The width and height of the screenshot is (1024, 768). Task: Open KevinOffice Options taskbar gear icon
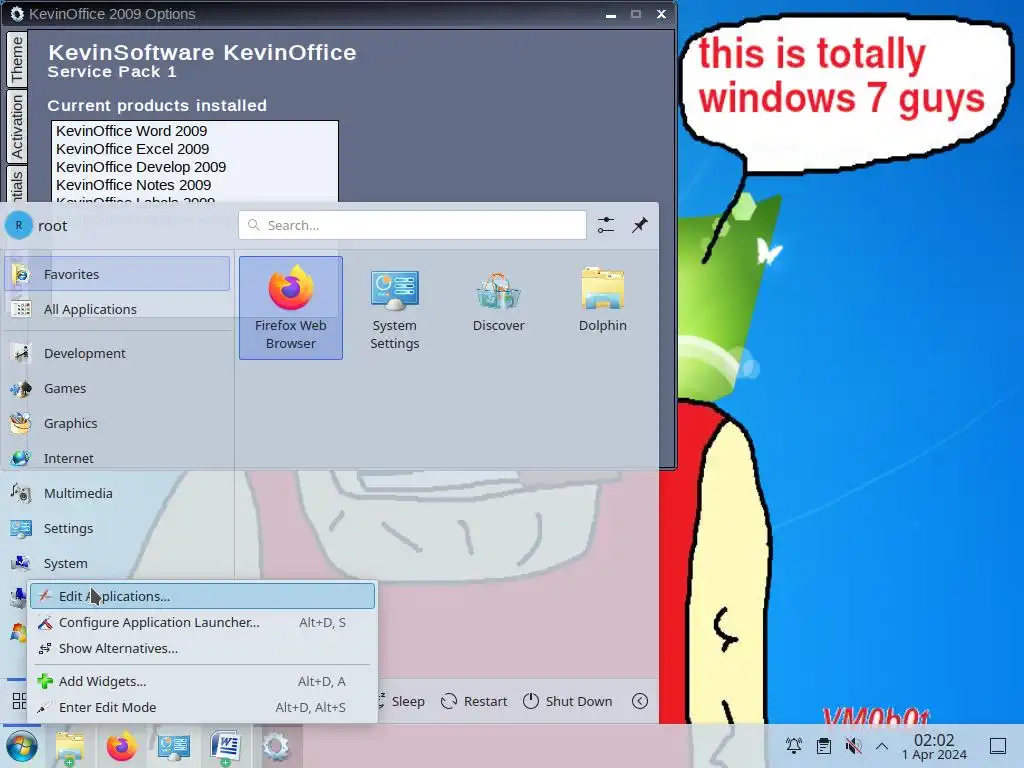point(276,746)
